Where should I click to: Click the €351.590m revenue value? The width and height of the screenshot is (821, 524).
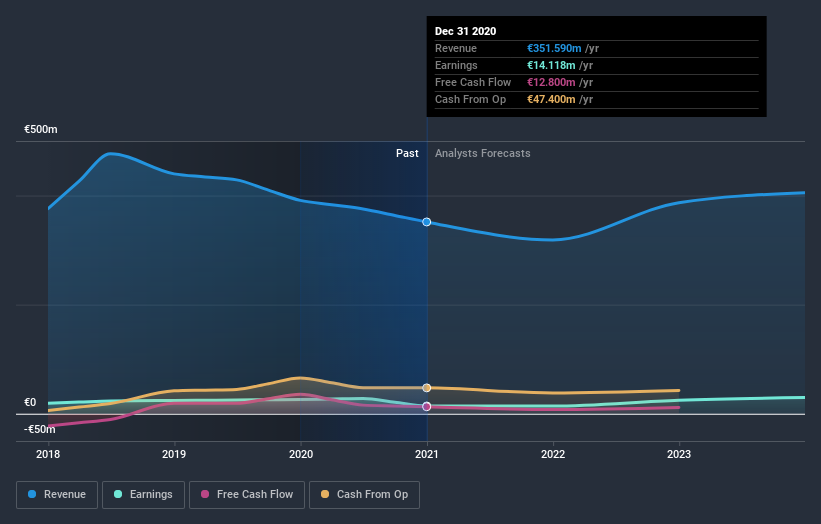[x=554, y=48]
